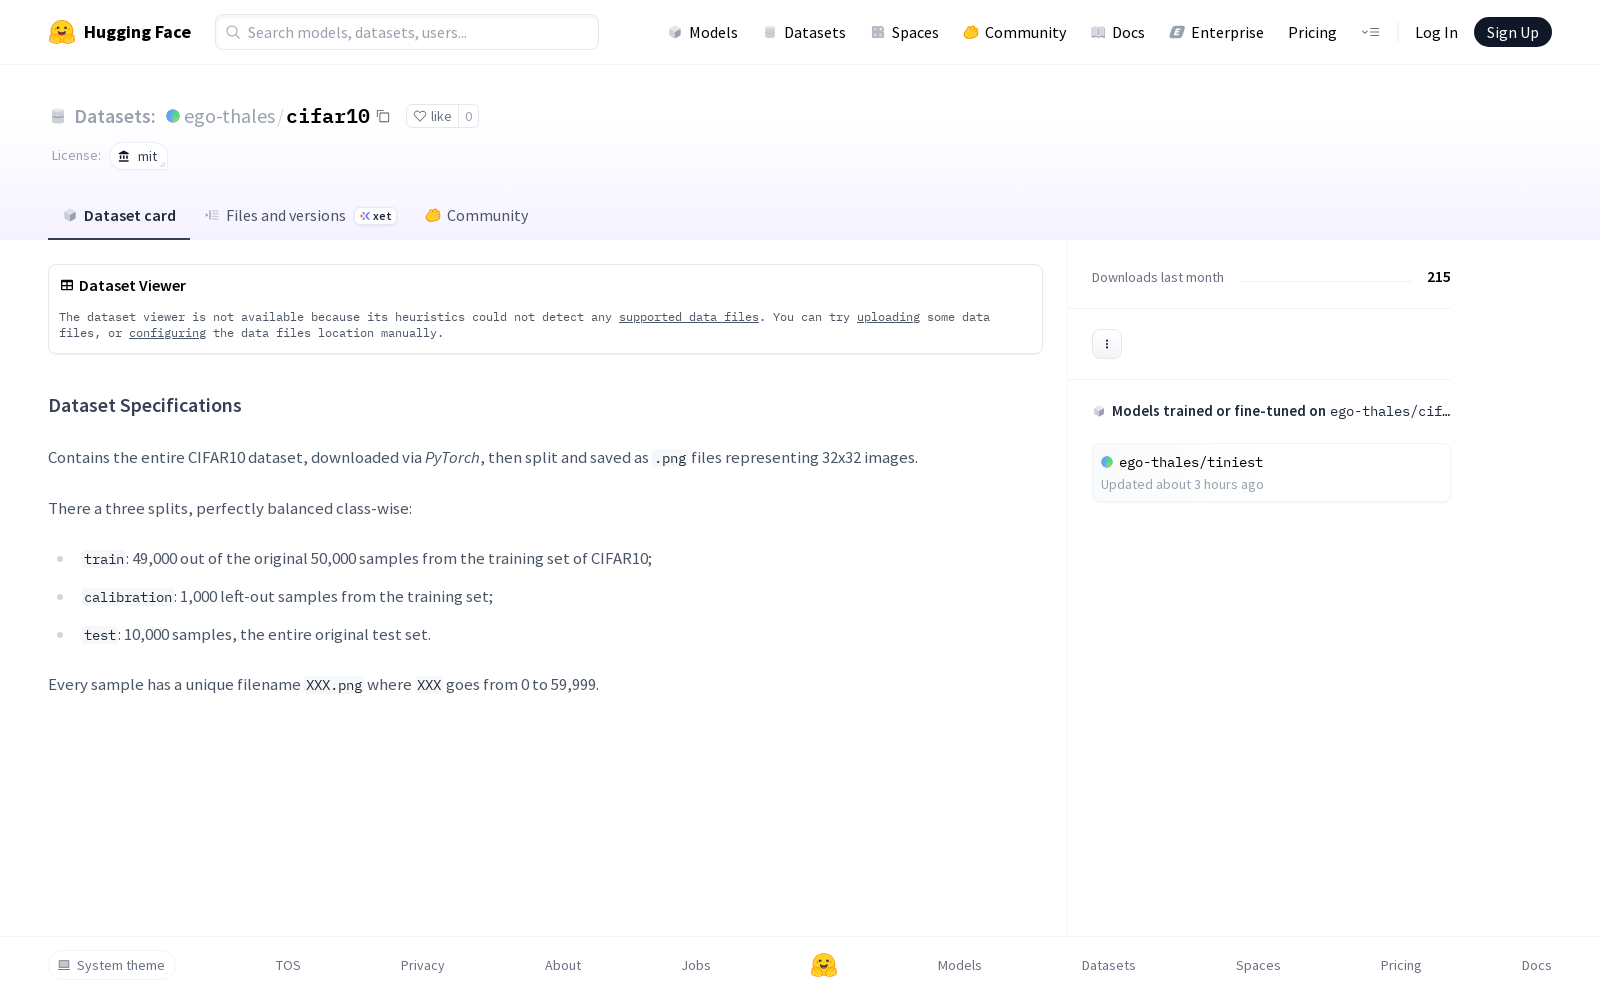Open the Models nav item
Viewport: 1600px width, 1000px height.
pyautogui.click(x=703, y=32)
